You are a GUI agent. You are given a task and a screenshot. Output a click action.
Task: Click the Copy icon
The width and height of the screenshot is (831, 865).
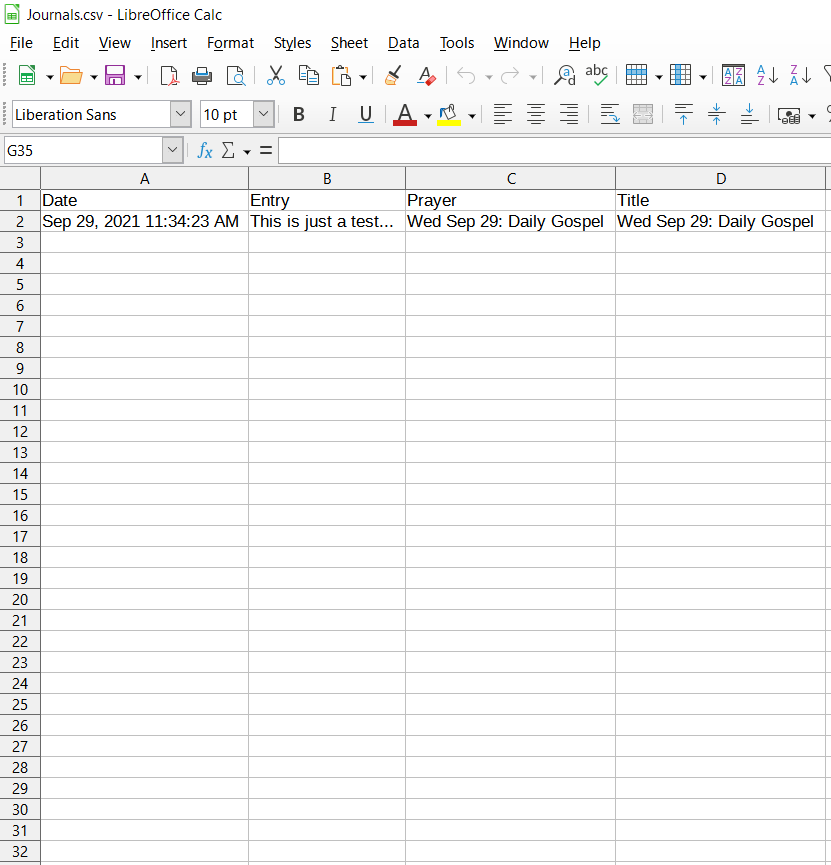coord(308,76)
